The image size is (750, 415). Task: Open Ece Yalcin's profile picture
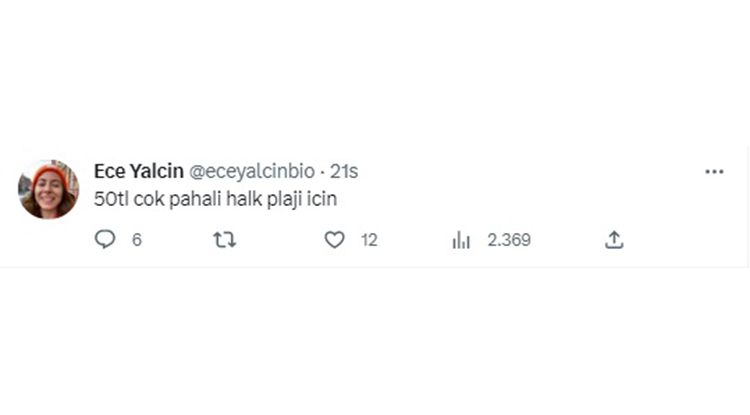(x=48, y=189)
